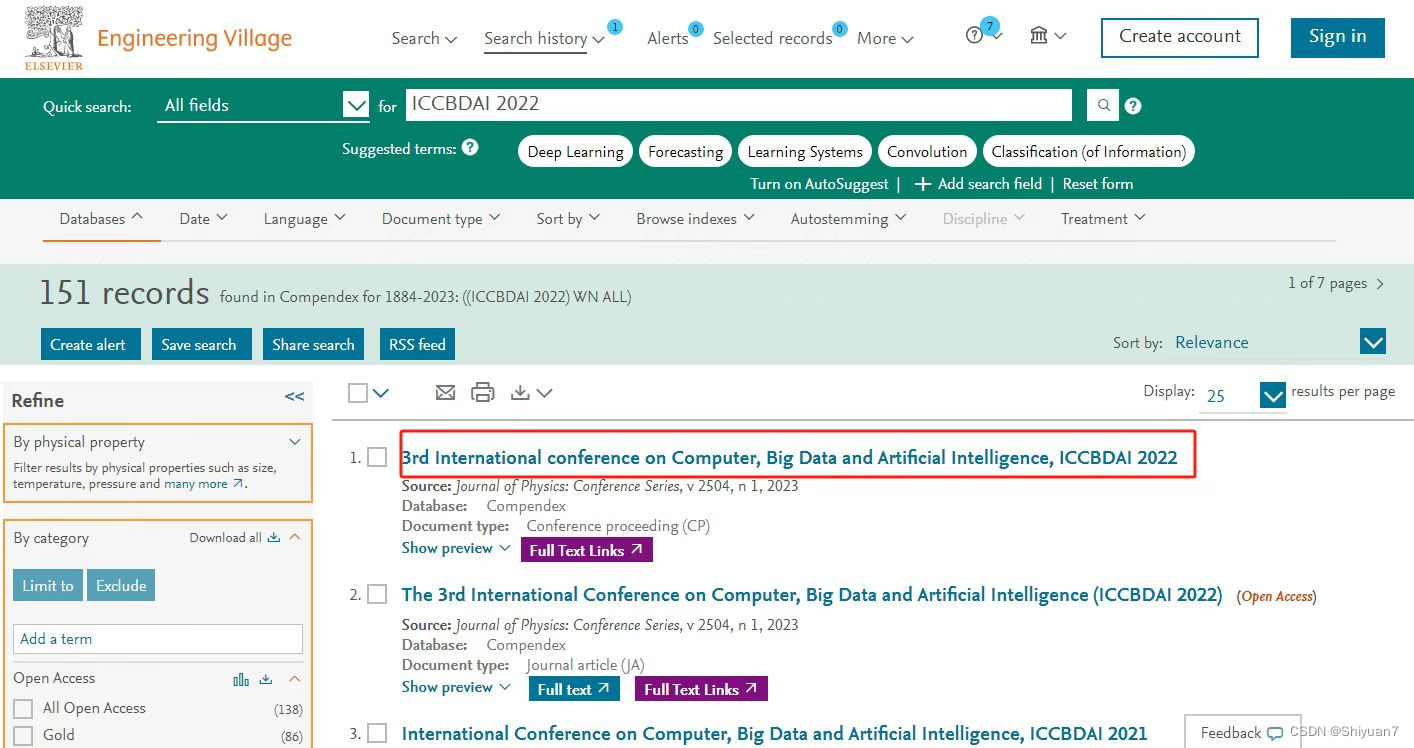Click Suggested terms help icon

click(x=470, y=148)
